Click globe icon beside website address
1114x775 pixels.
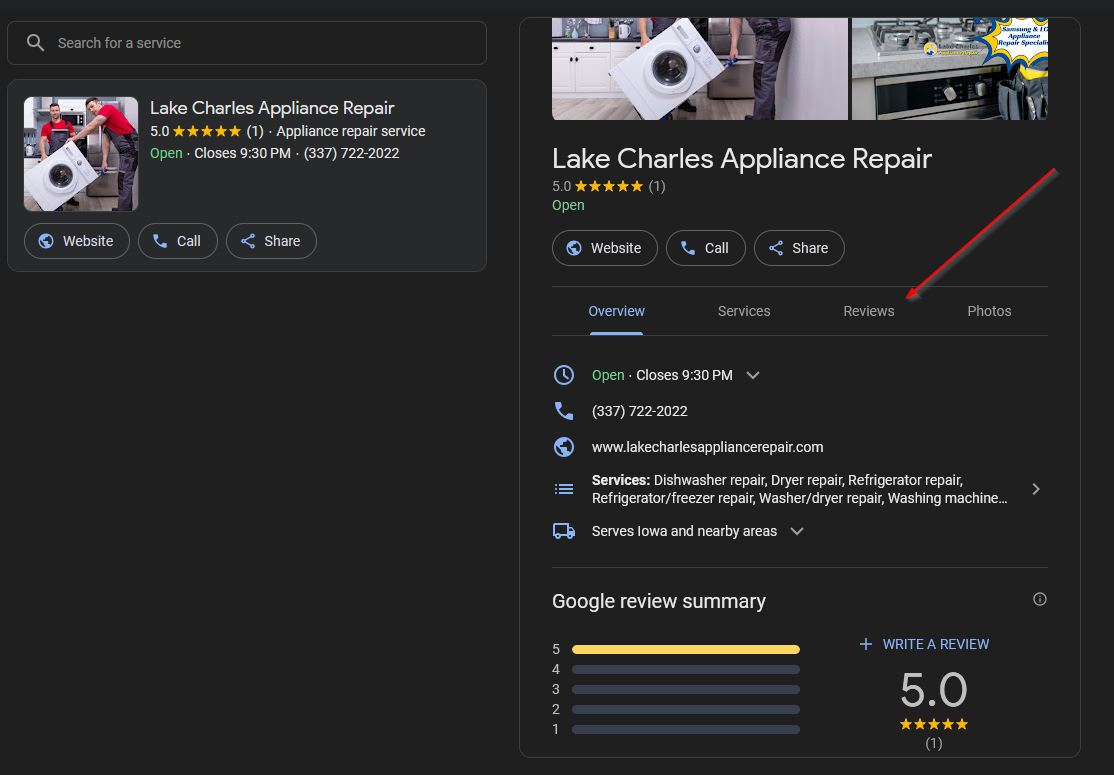(x=564, y=447)
